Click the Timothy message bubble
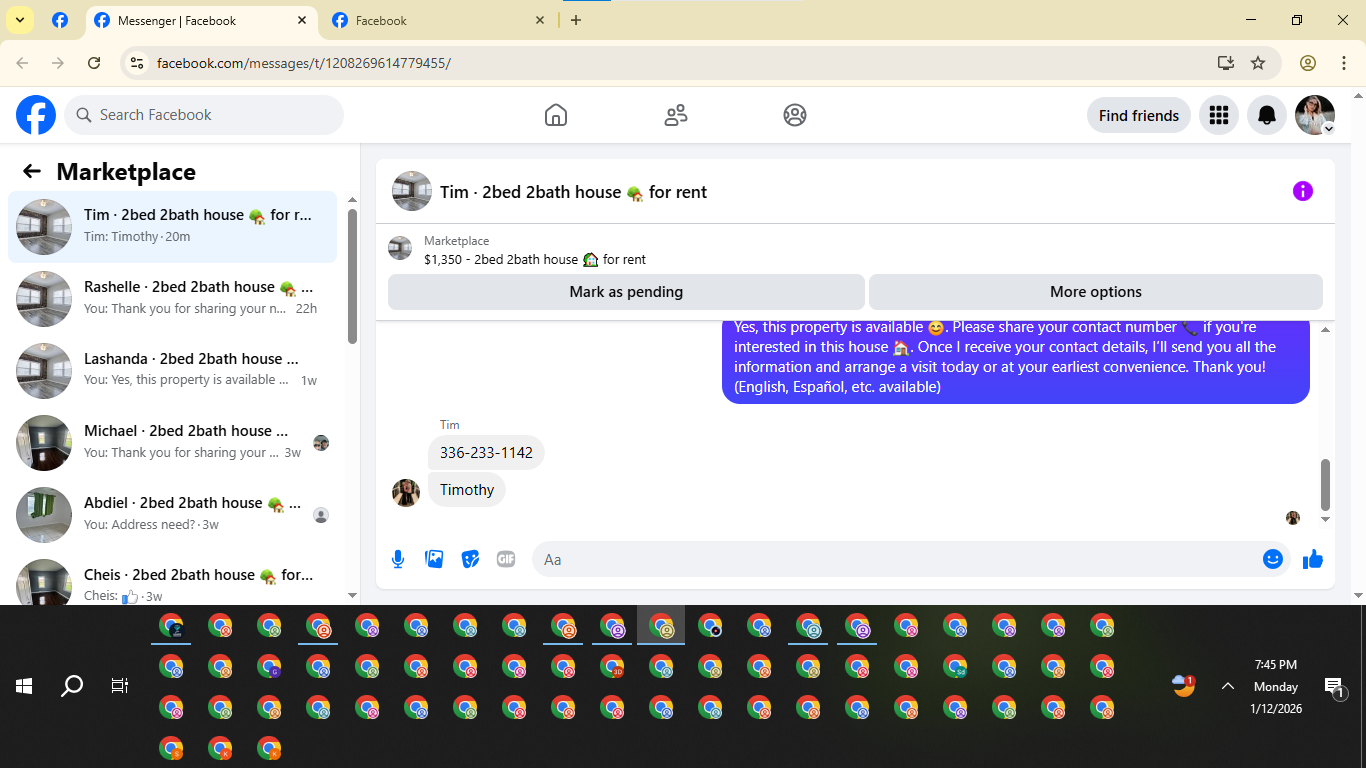 click(x=467, y=489)
